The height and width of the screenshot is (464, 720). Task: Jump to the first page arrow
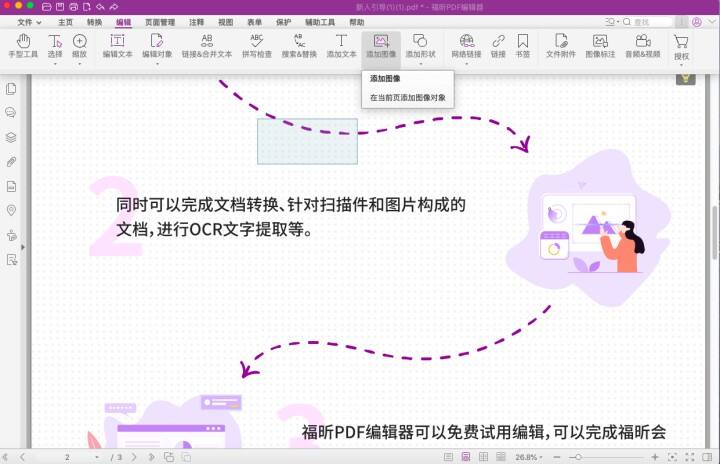pyautogui.click(x=5, y=457)
